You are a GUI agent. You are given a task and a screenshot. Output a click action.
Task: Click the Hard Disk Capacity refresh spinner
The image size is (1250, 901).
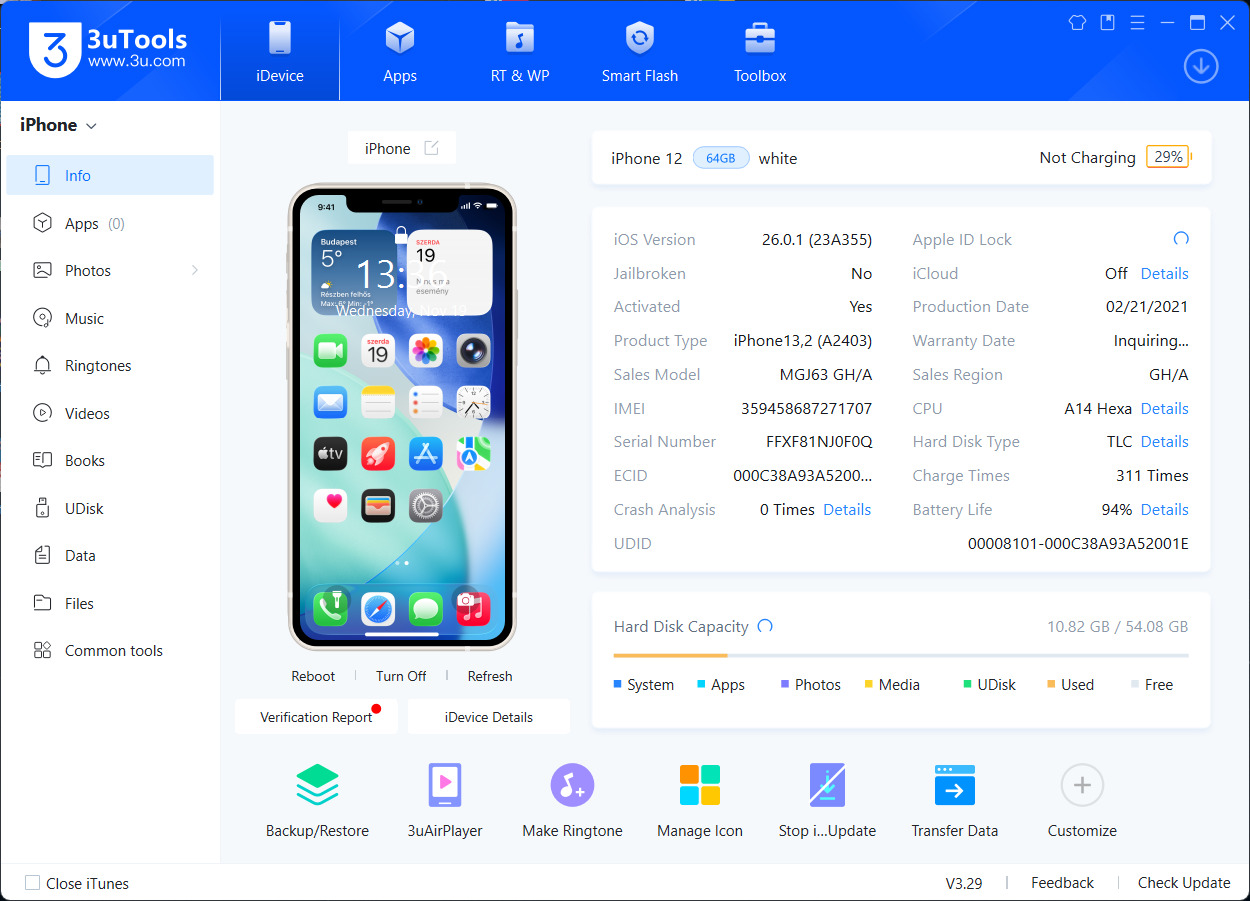(765, 626)
